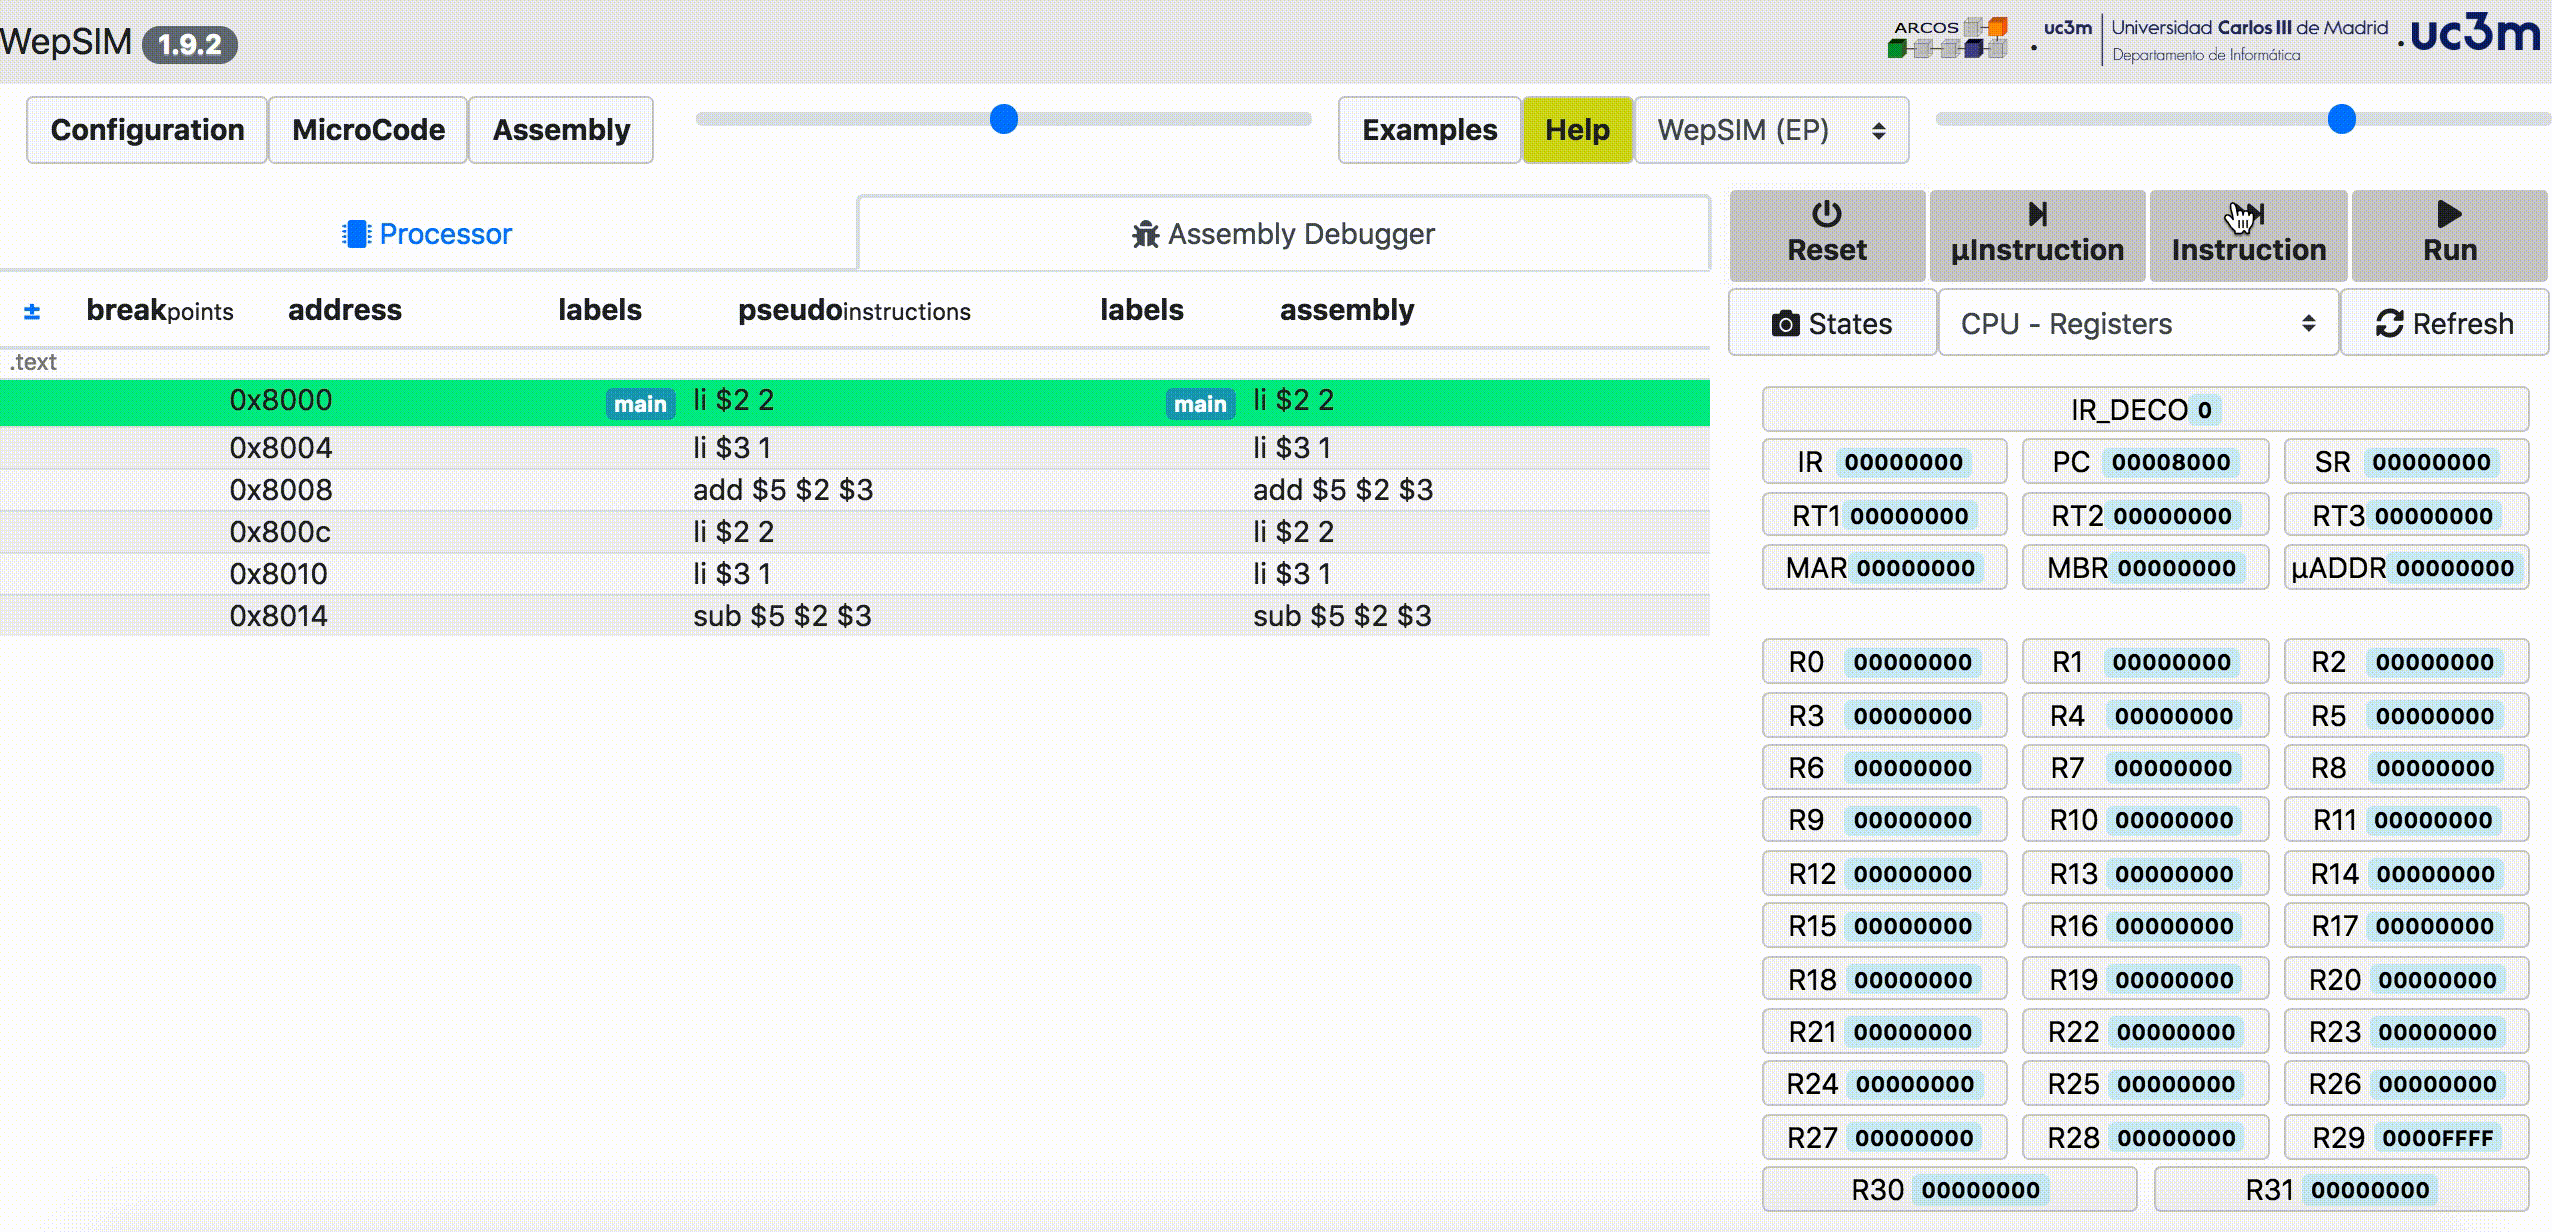The width and height of the screenshot is (2552, 1232).
Task: Click the yellow Help button
Action: click(x=1577, y=130)
